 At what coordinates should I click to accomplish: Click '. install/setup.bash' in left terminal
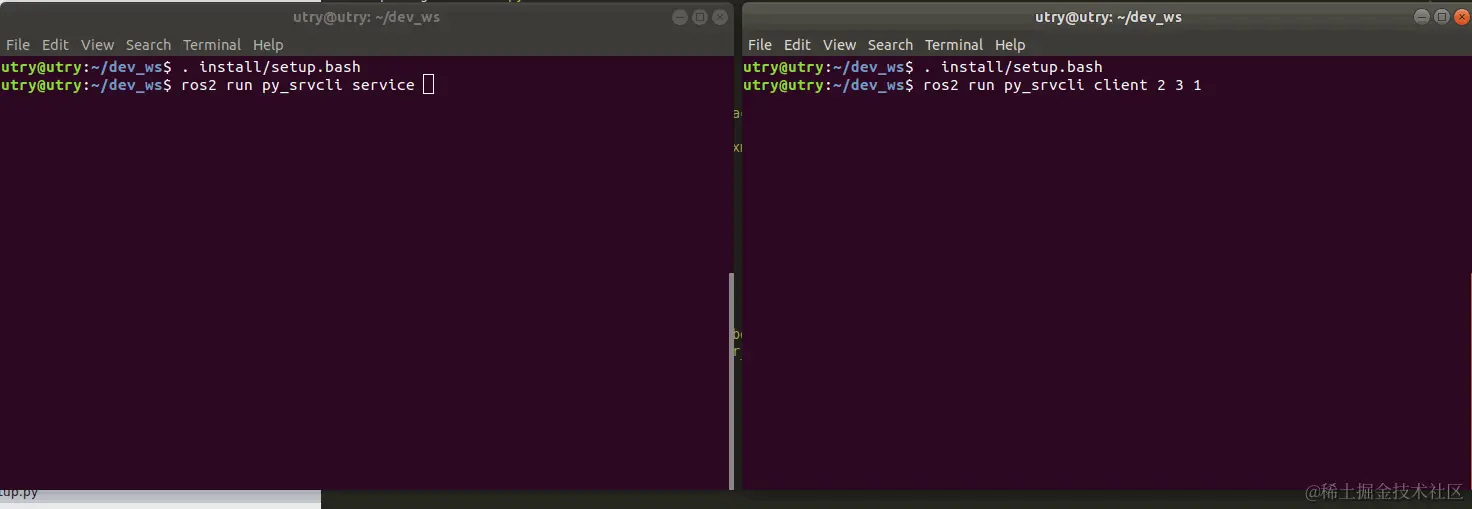point(270,67)
